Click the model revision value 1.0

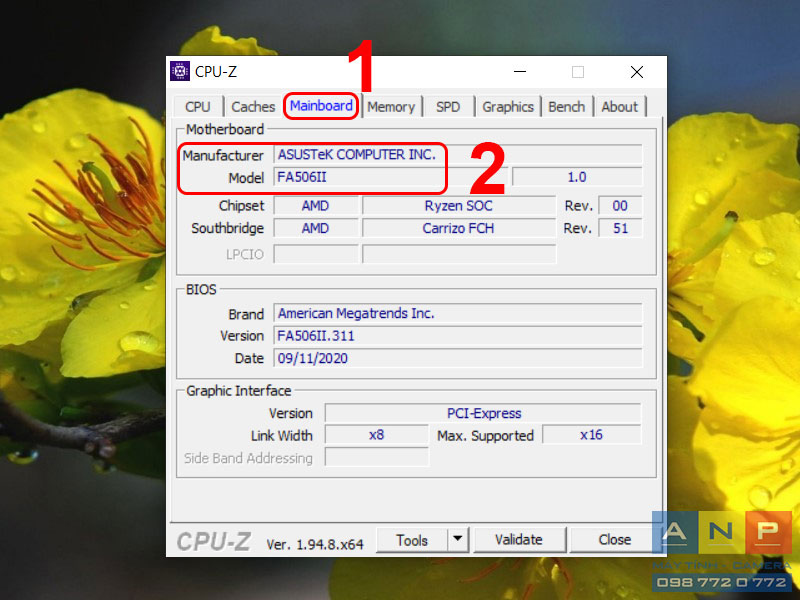click(x=577, y=177)
